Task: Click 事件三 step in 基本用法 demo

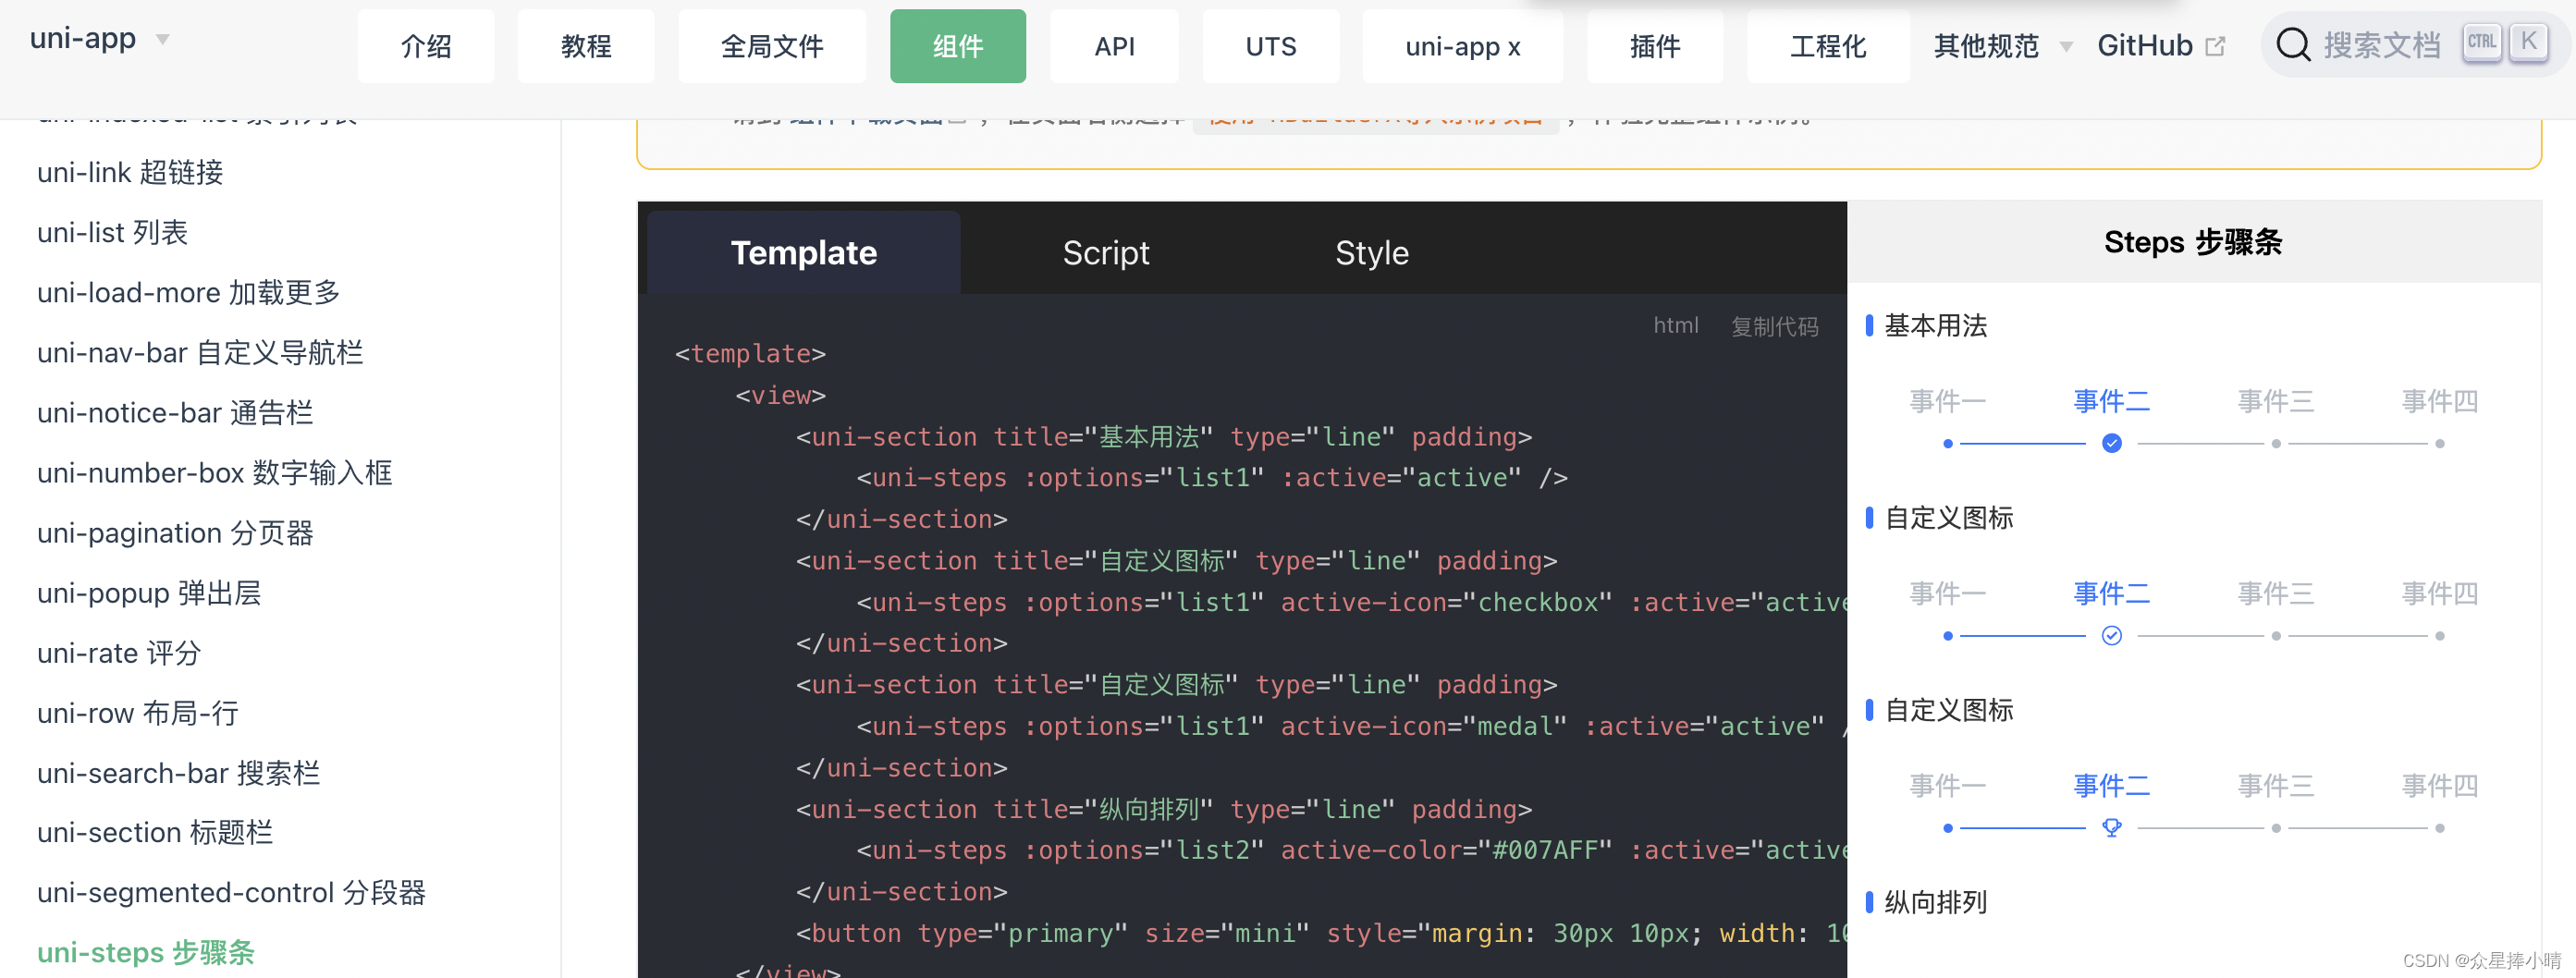Action: pos(2275,401)
